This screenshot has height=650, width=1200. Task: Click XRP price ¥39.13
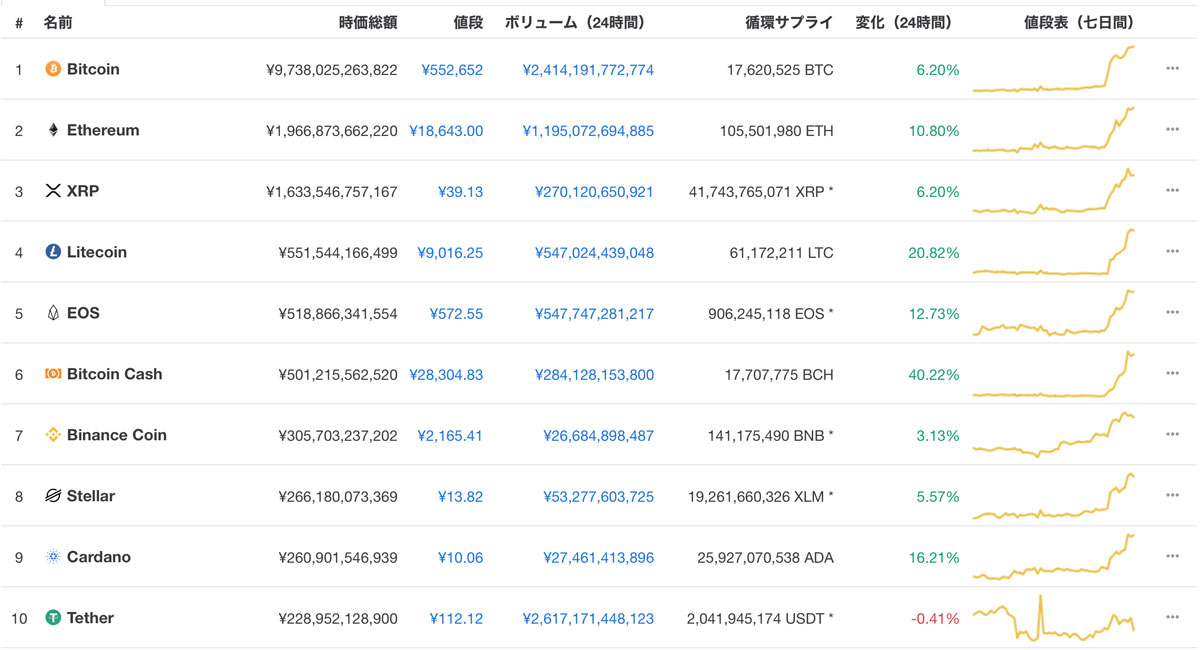tap(460, 192)
